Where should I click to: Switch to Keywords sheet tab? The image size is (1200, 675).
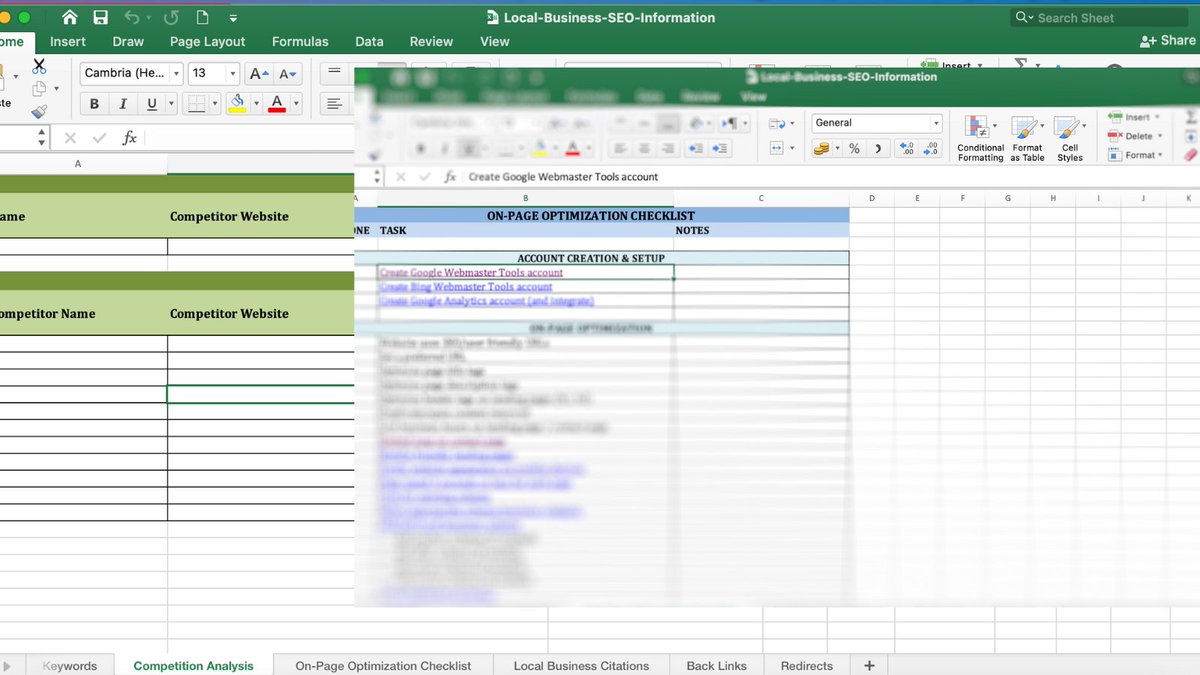point(70,665)
